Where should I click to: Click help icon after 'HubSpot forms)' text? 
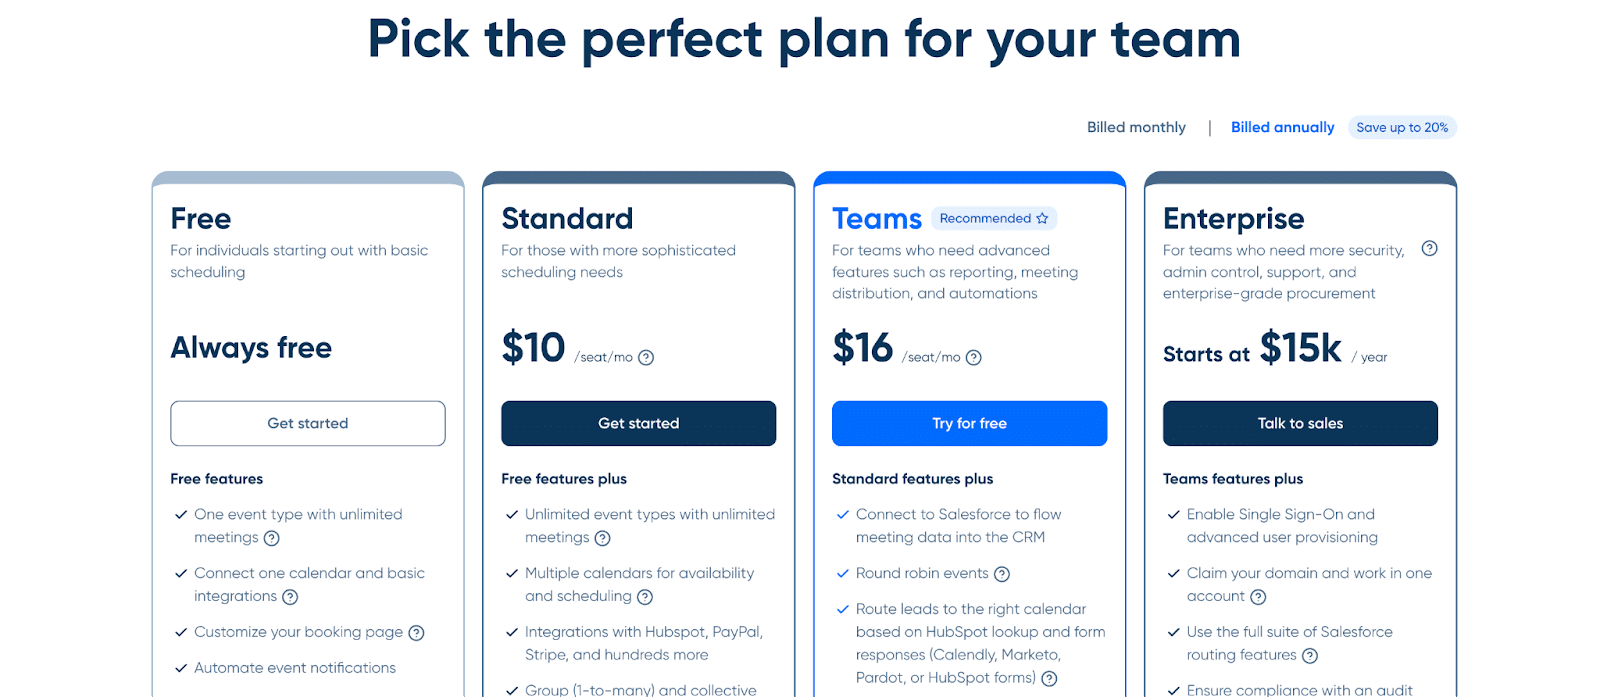[1049, 679]
